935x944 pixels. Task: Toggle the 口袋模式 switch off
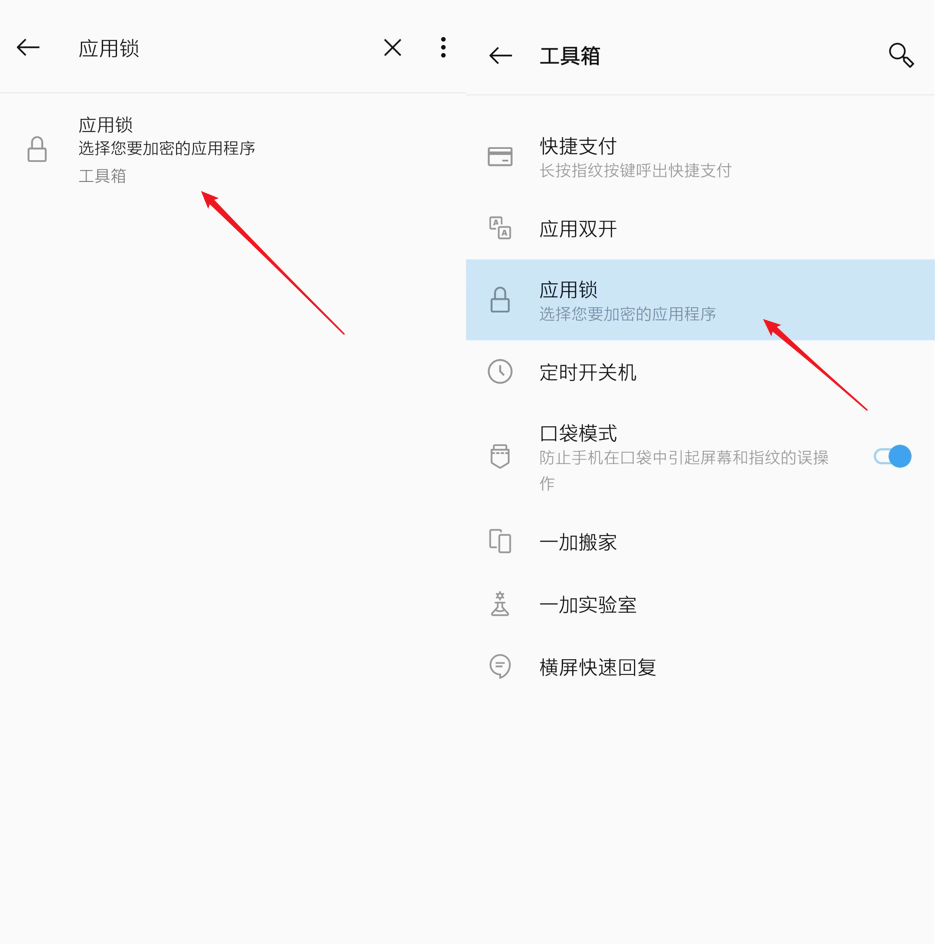[892, 456]
